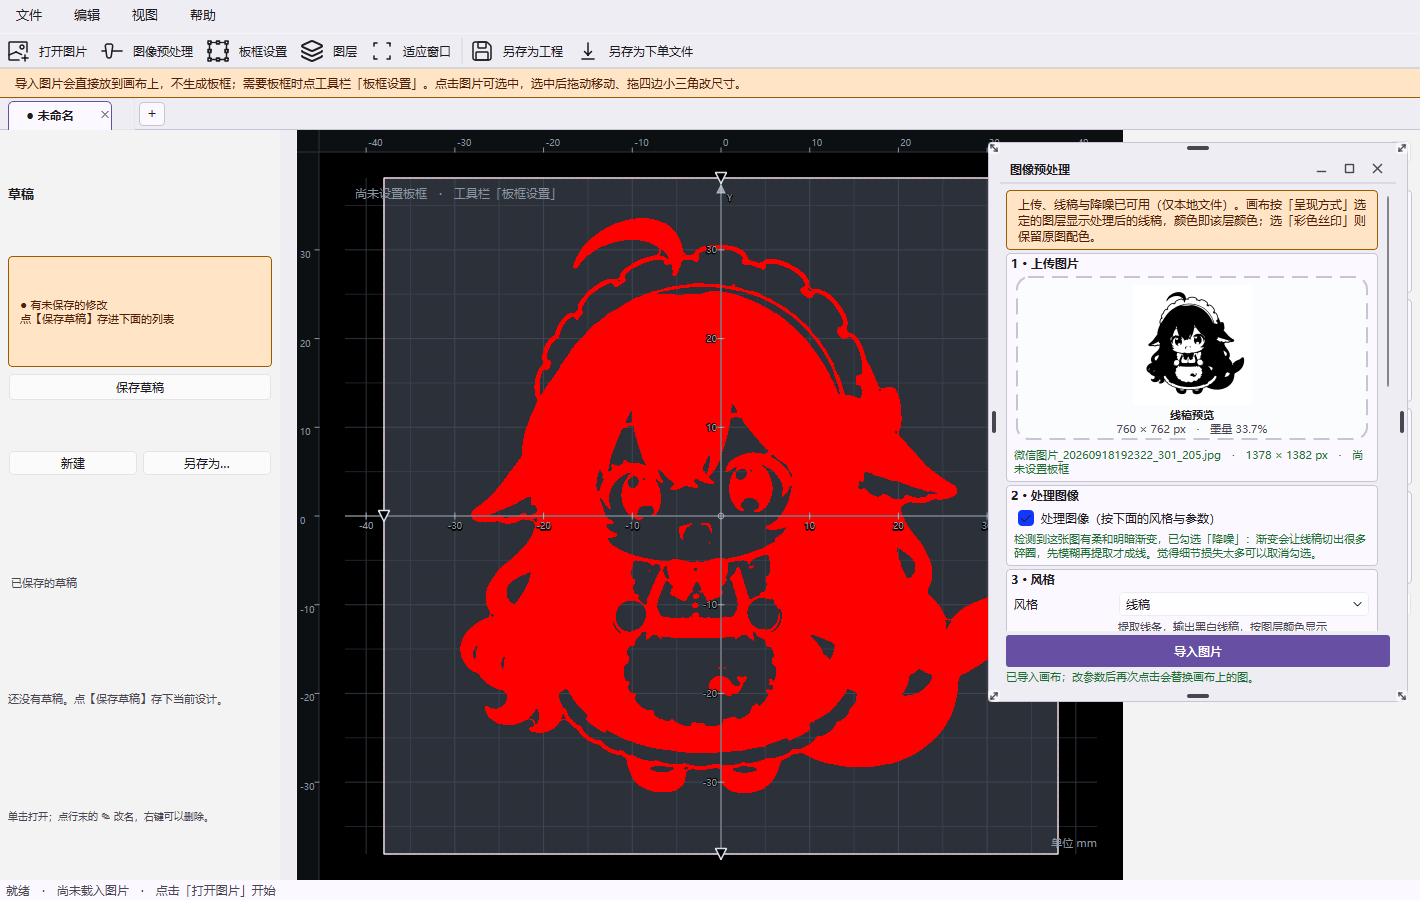Open the 视图 menu
The image size is (1420, 900).
(145, 15)
